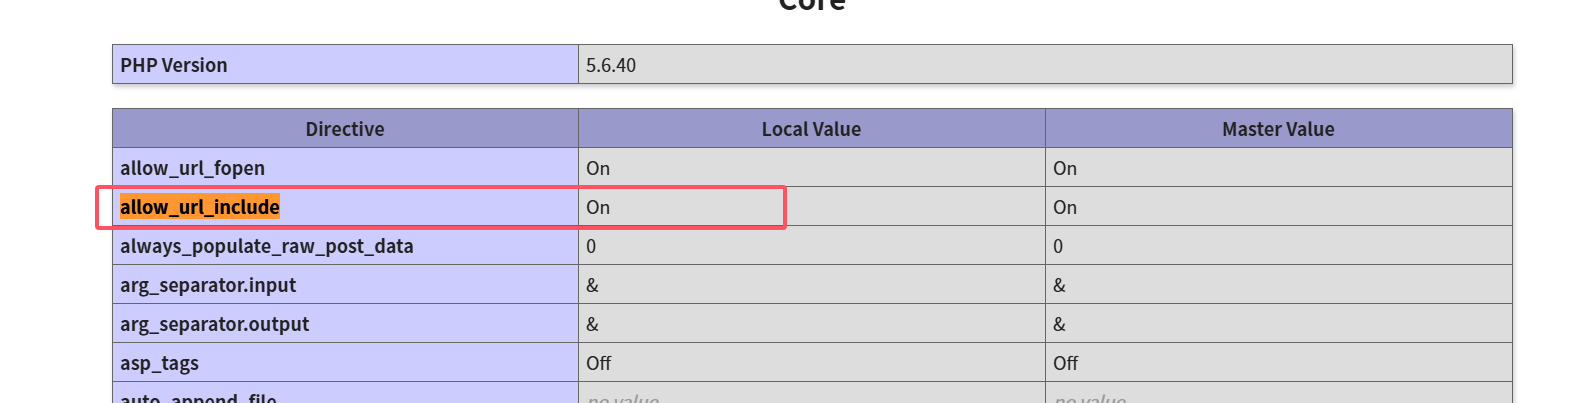Click the Local Value column header
This screenshot has height=403, width=1578.
coord(811,129)
